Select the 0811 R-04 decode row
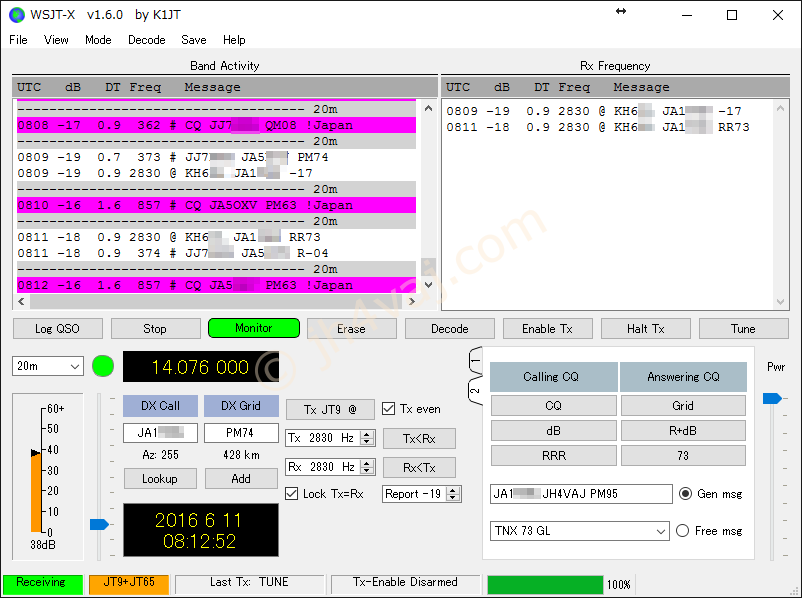Image resolution: width=802 pixels, height=598 pixels. (x=216, y=253)
